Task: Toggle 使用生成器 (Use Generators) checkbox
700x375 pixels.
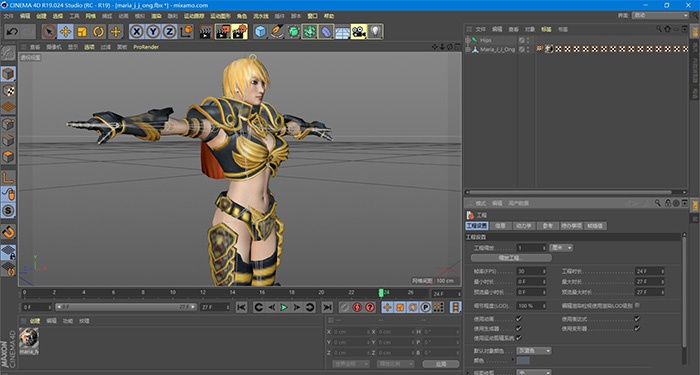Action: click(x=519, y=329)
